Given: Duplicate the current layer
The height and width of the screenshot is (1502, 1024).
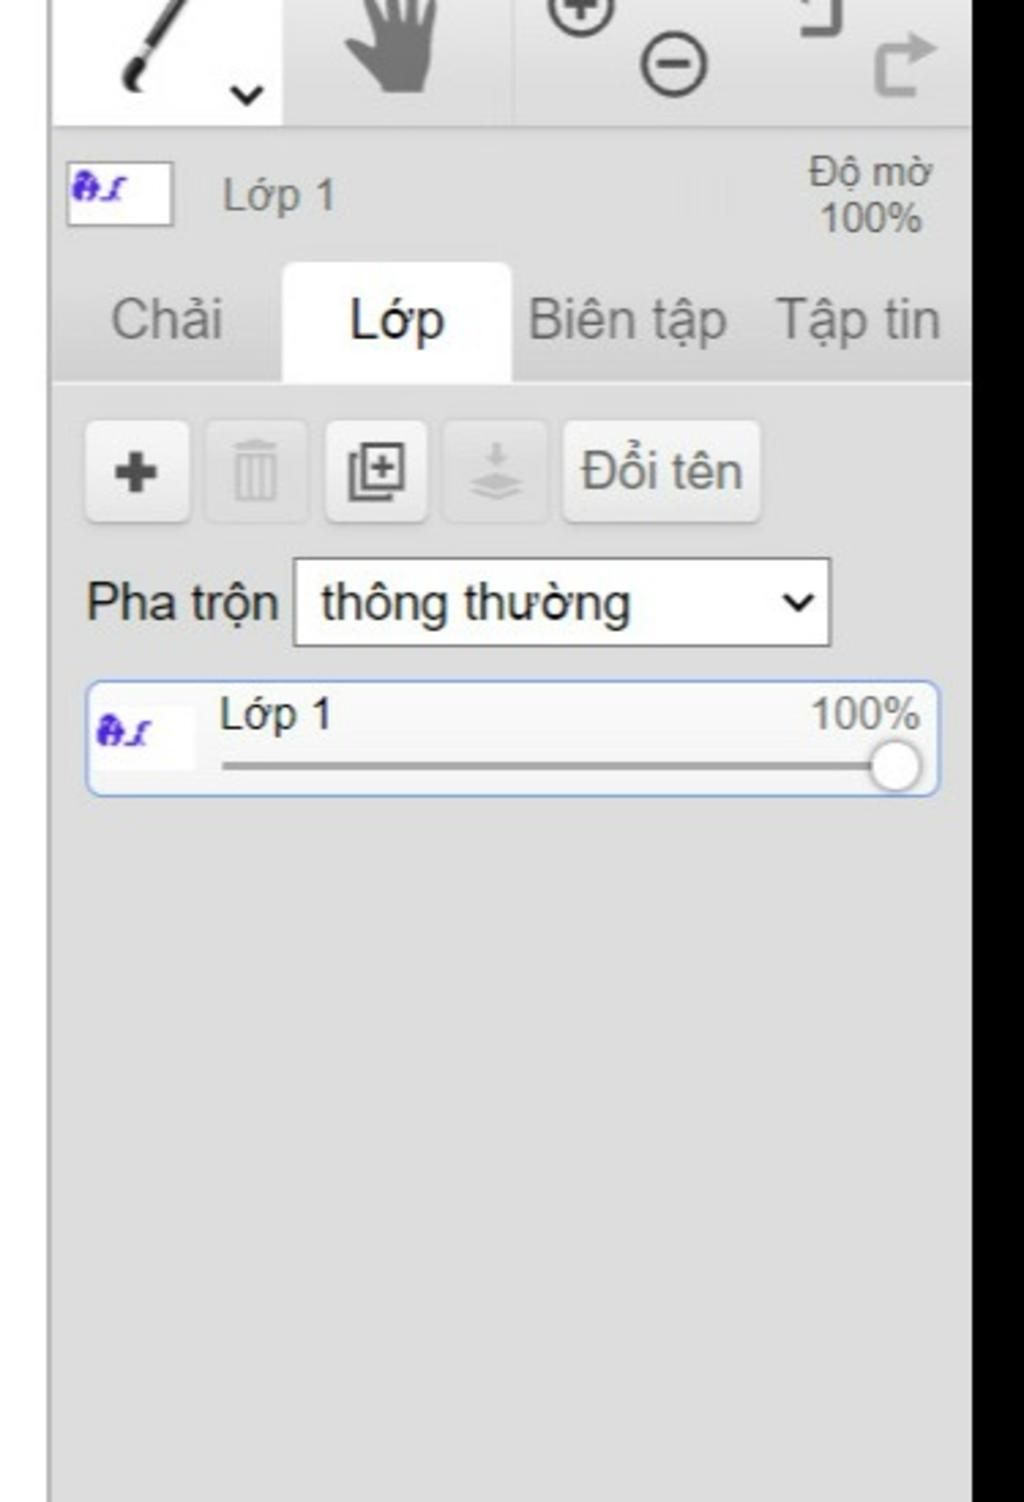Looking at the screenshot, I should tap(376, 472).
